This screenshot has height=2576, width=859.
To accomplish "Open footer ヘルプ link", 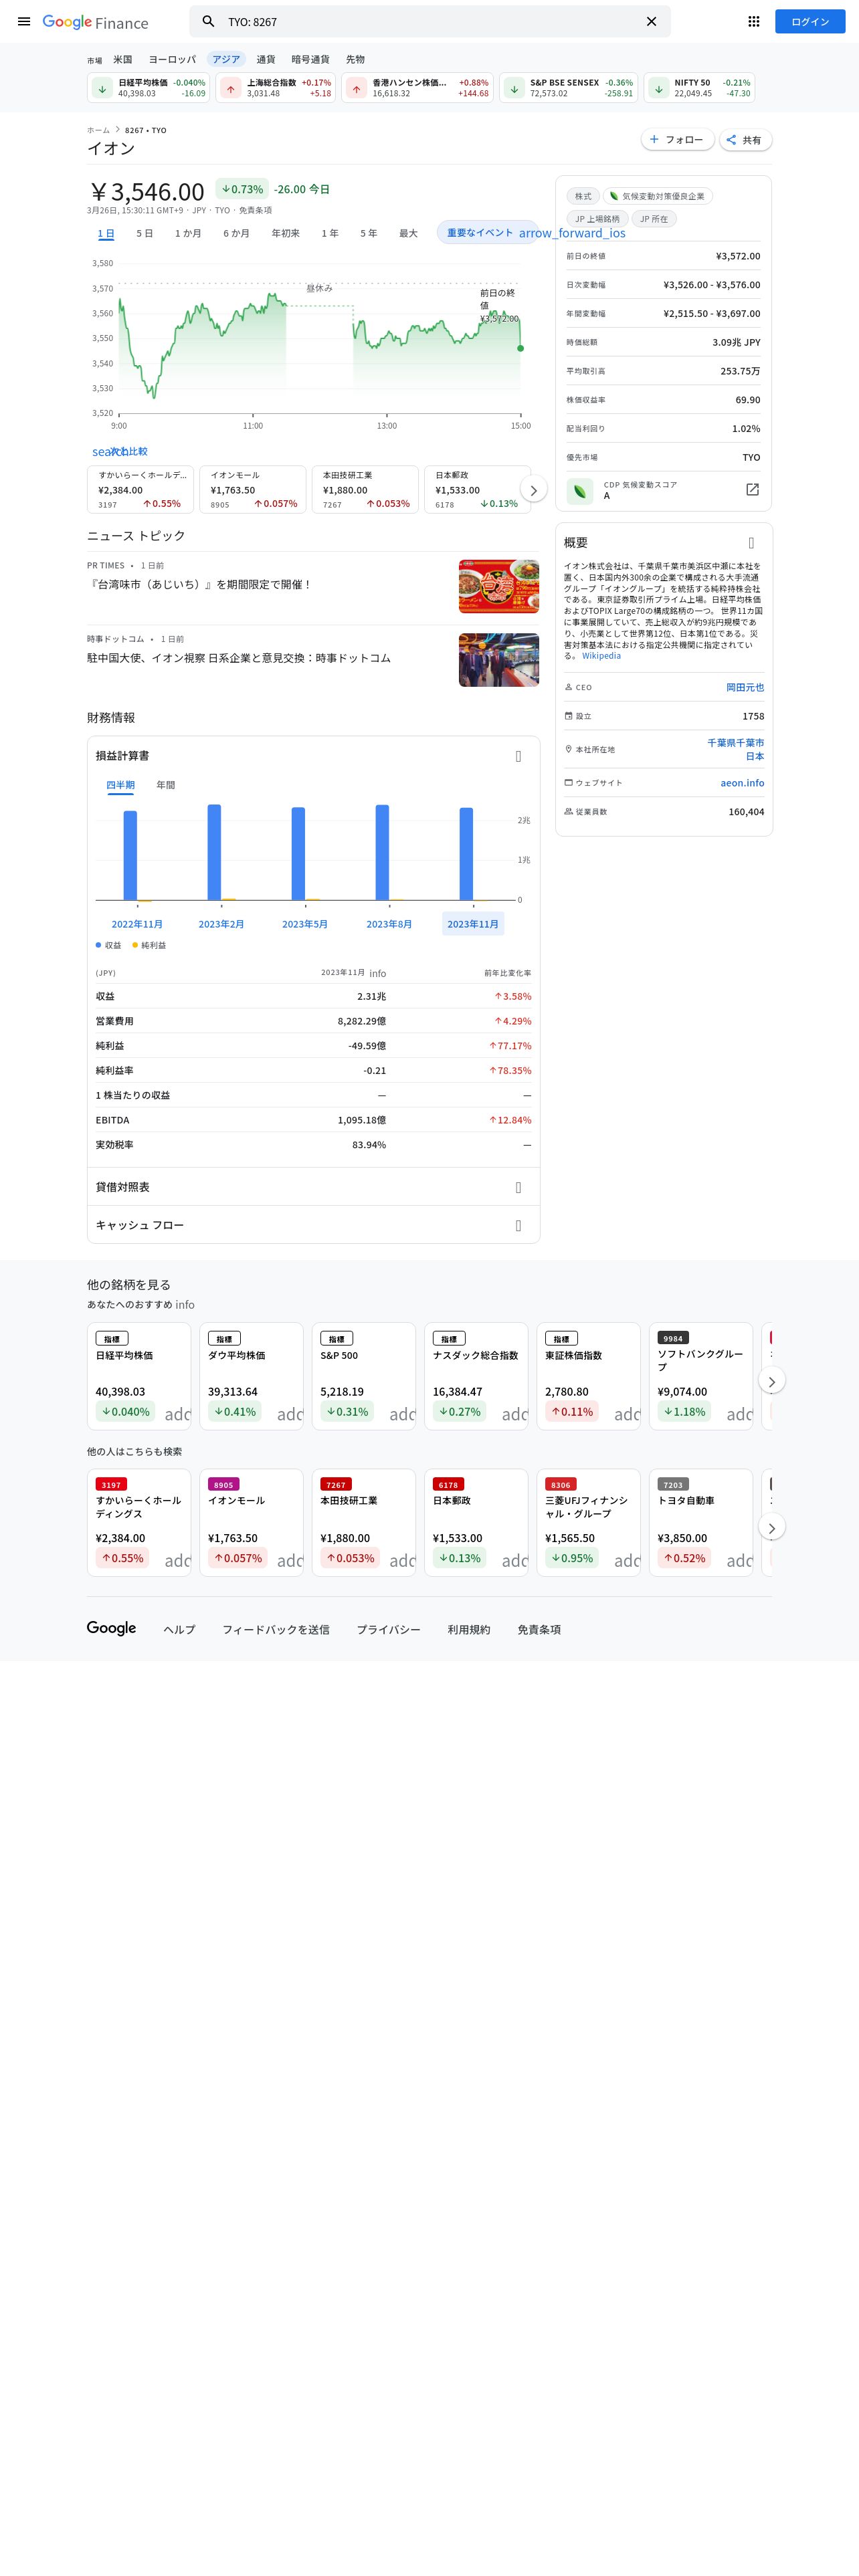I will pyautogui.click(x=180, y=1629).
